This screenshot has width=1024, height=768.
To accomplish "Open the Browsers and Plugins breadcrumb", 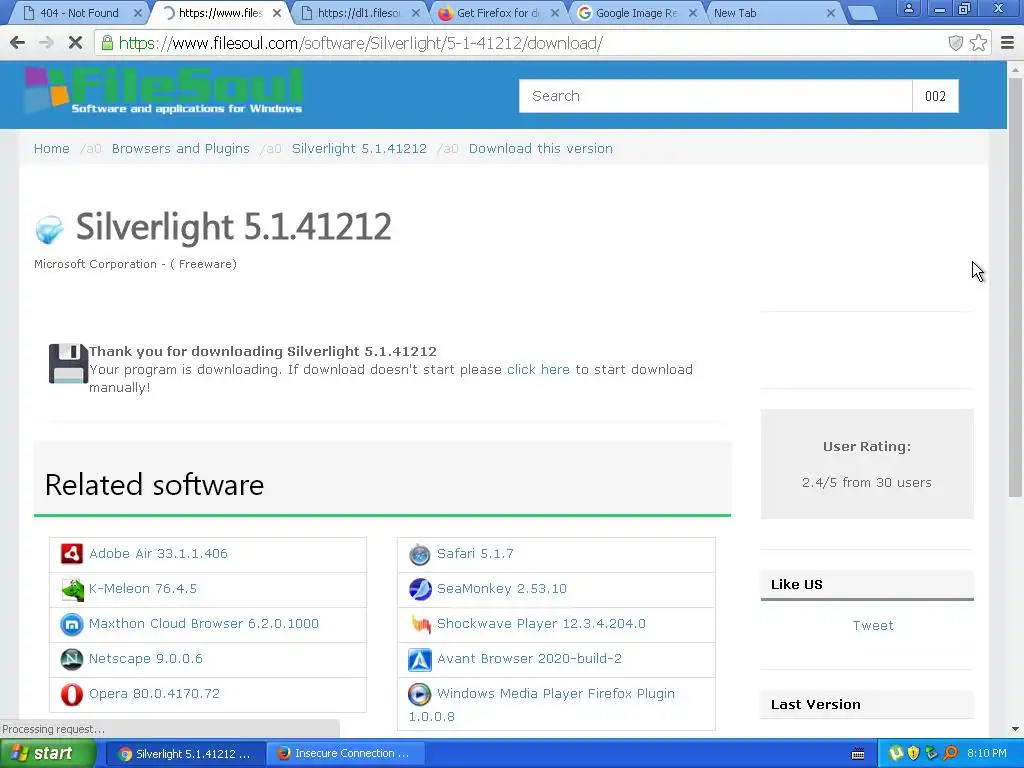I will click(x=181, y=149).
